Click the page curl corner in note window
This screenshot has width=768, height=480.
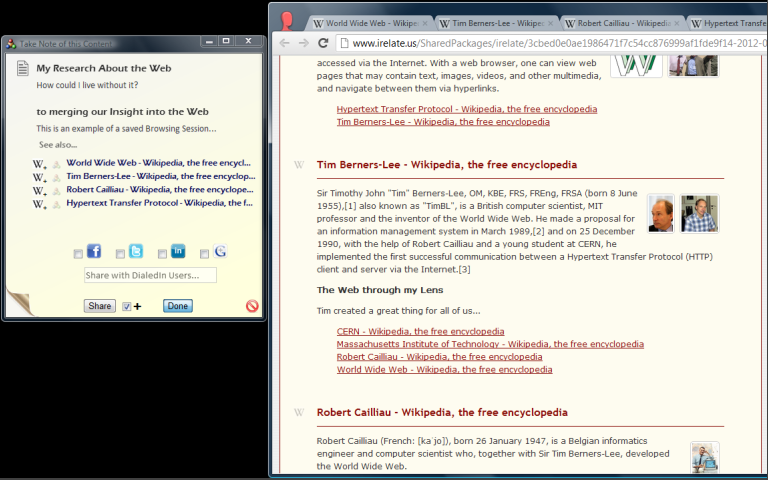pyautogui.click(x=20, y=303)
